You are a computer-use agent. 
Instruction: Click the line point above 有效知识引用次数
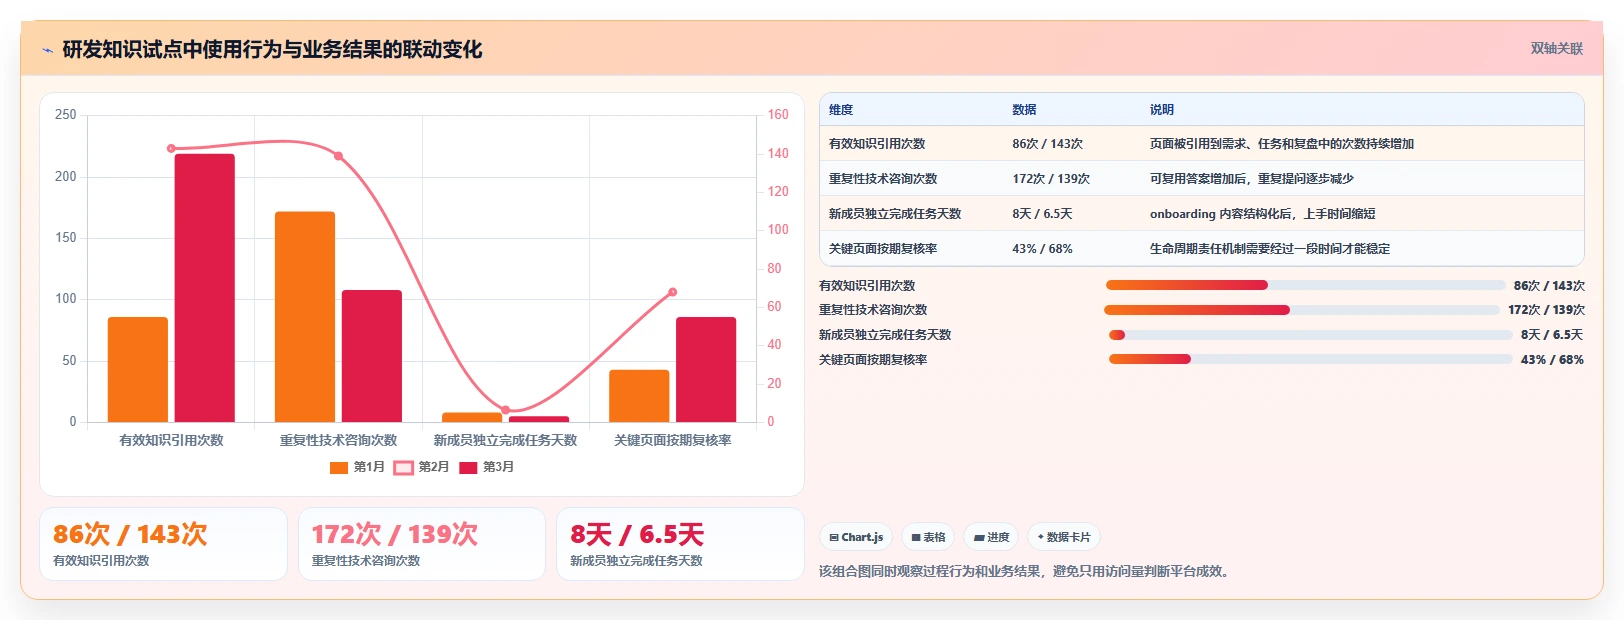(x=171, y=148)
